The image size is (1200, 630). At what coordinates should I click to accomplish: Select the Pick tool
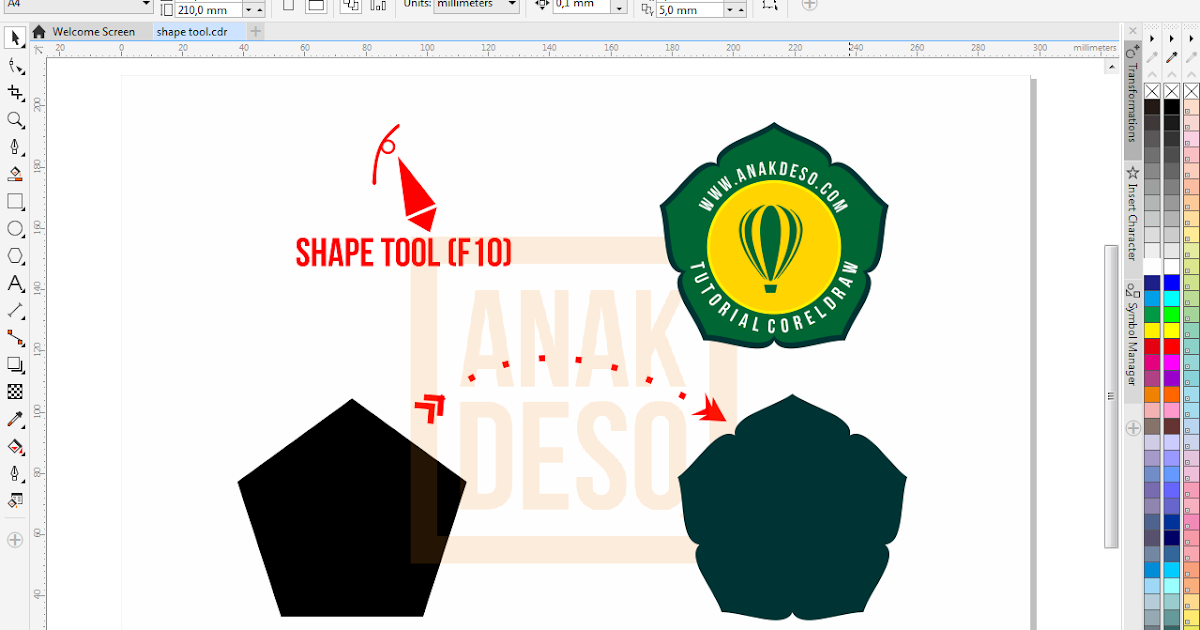click(x=15, y=39)
